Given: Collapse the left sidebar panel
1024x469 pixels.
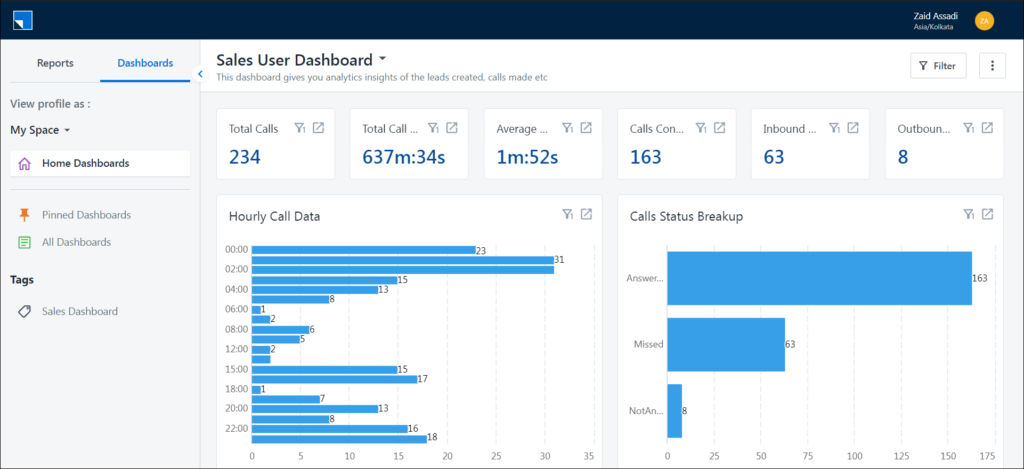Looking at the screenshot, I should click(200, 73).
